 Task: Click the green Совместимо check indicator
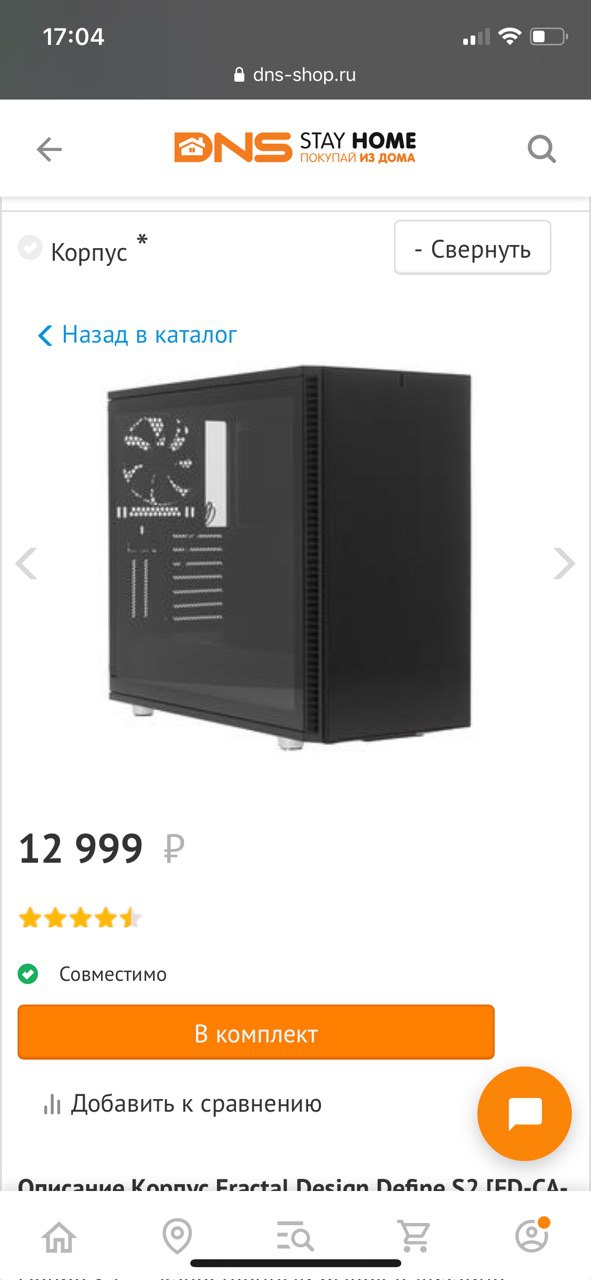click(x=28, y=973)
